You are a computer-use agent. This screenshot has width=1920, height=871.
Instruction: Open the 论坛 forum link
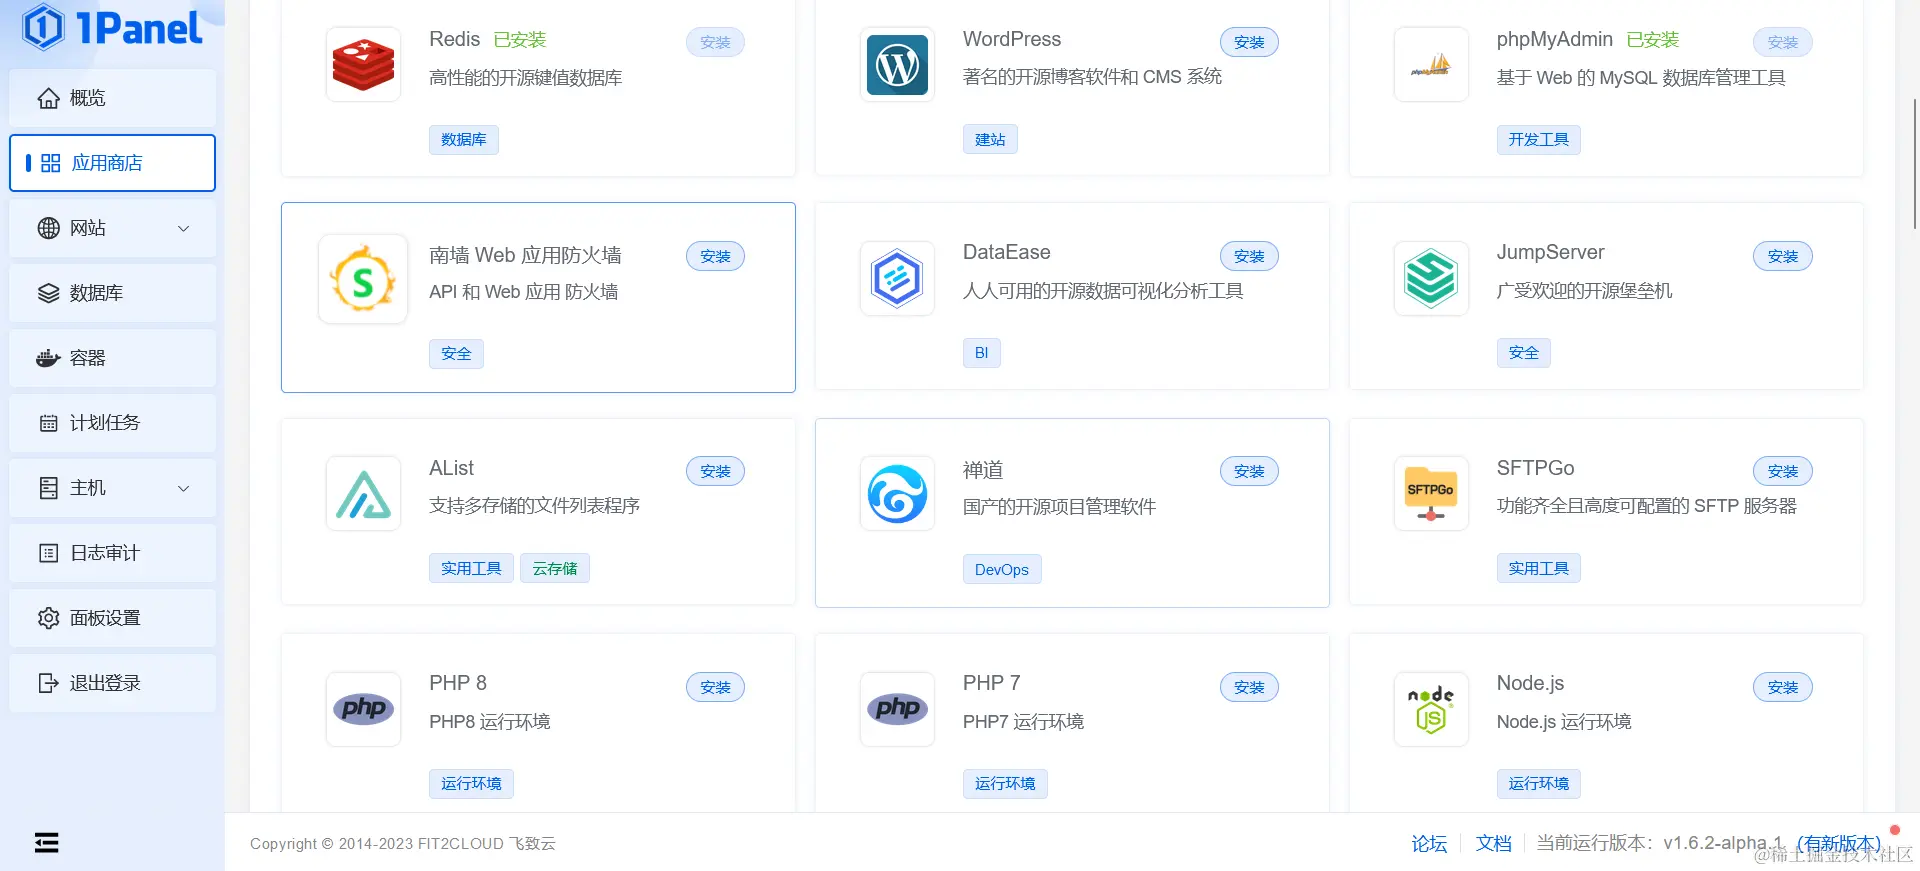[x=1429, y=843]
